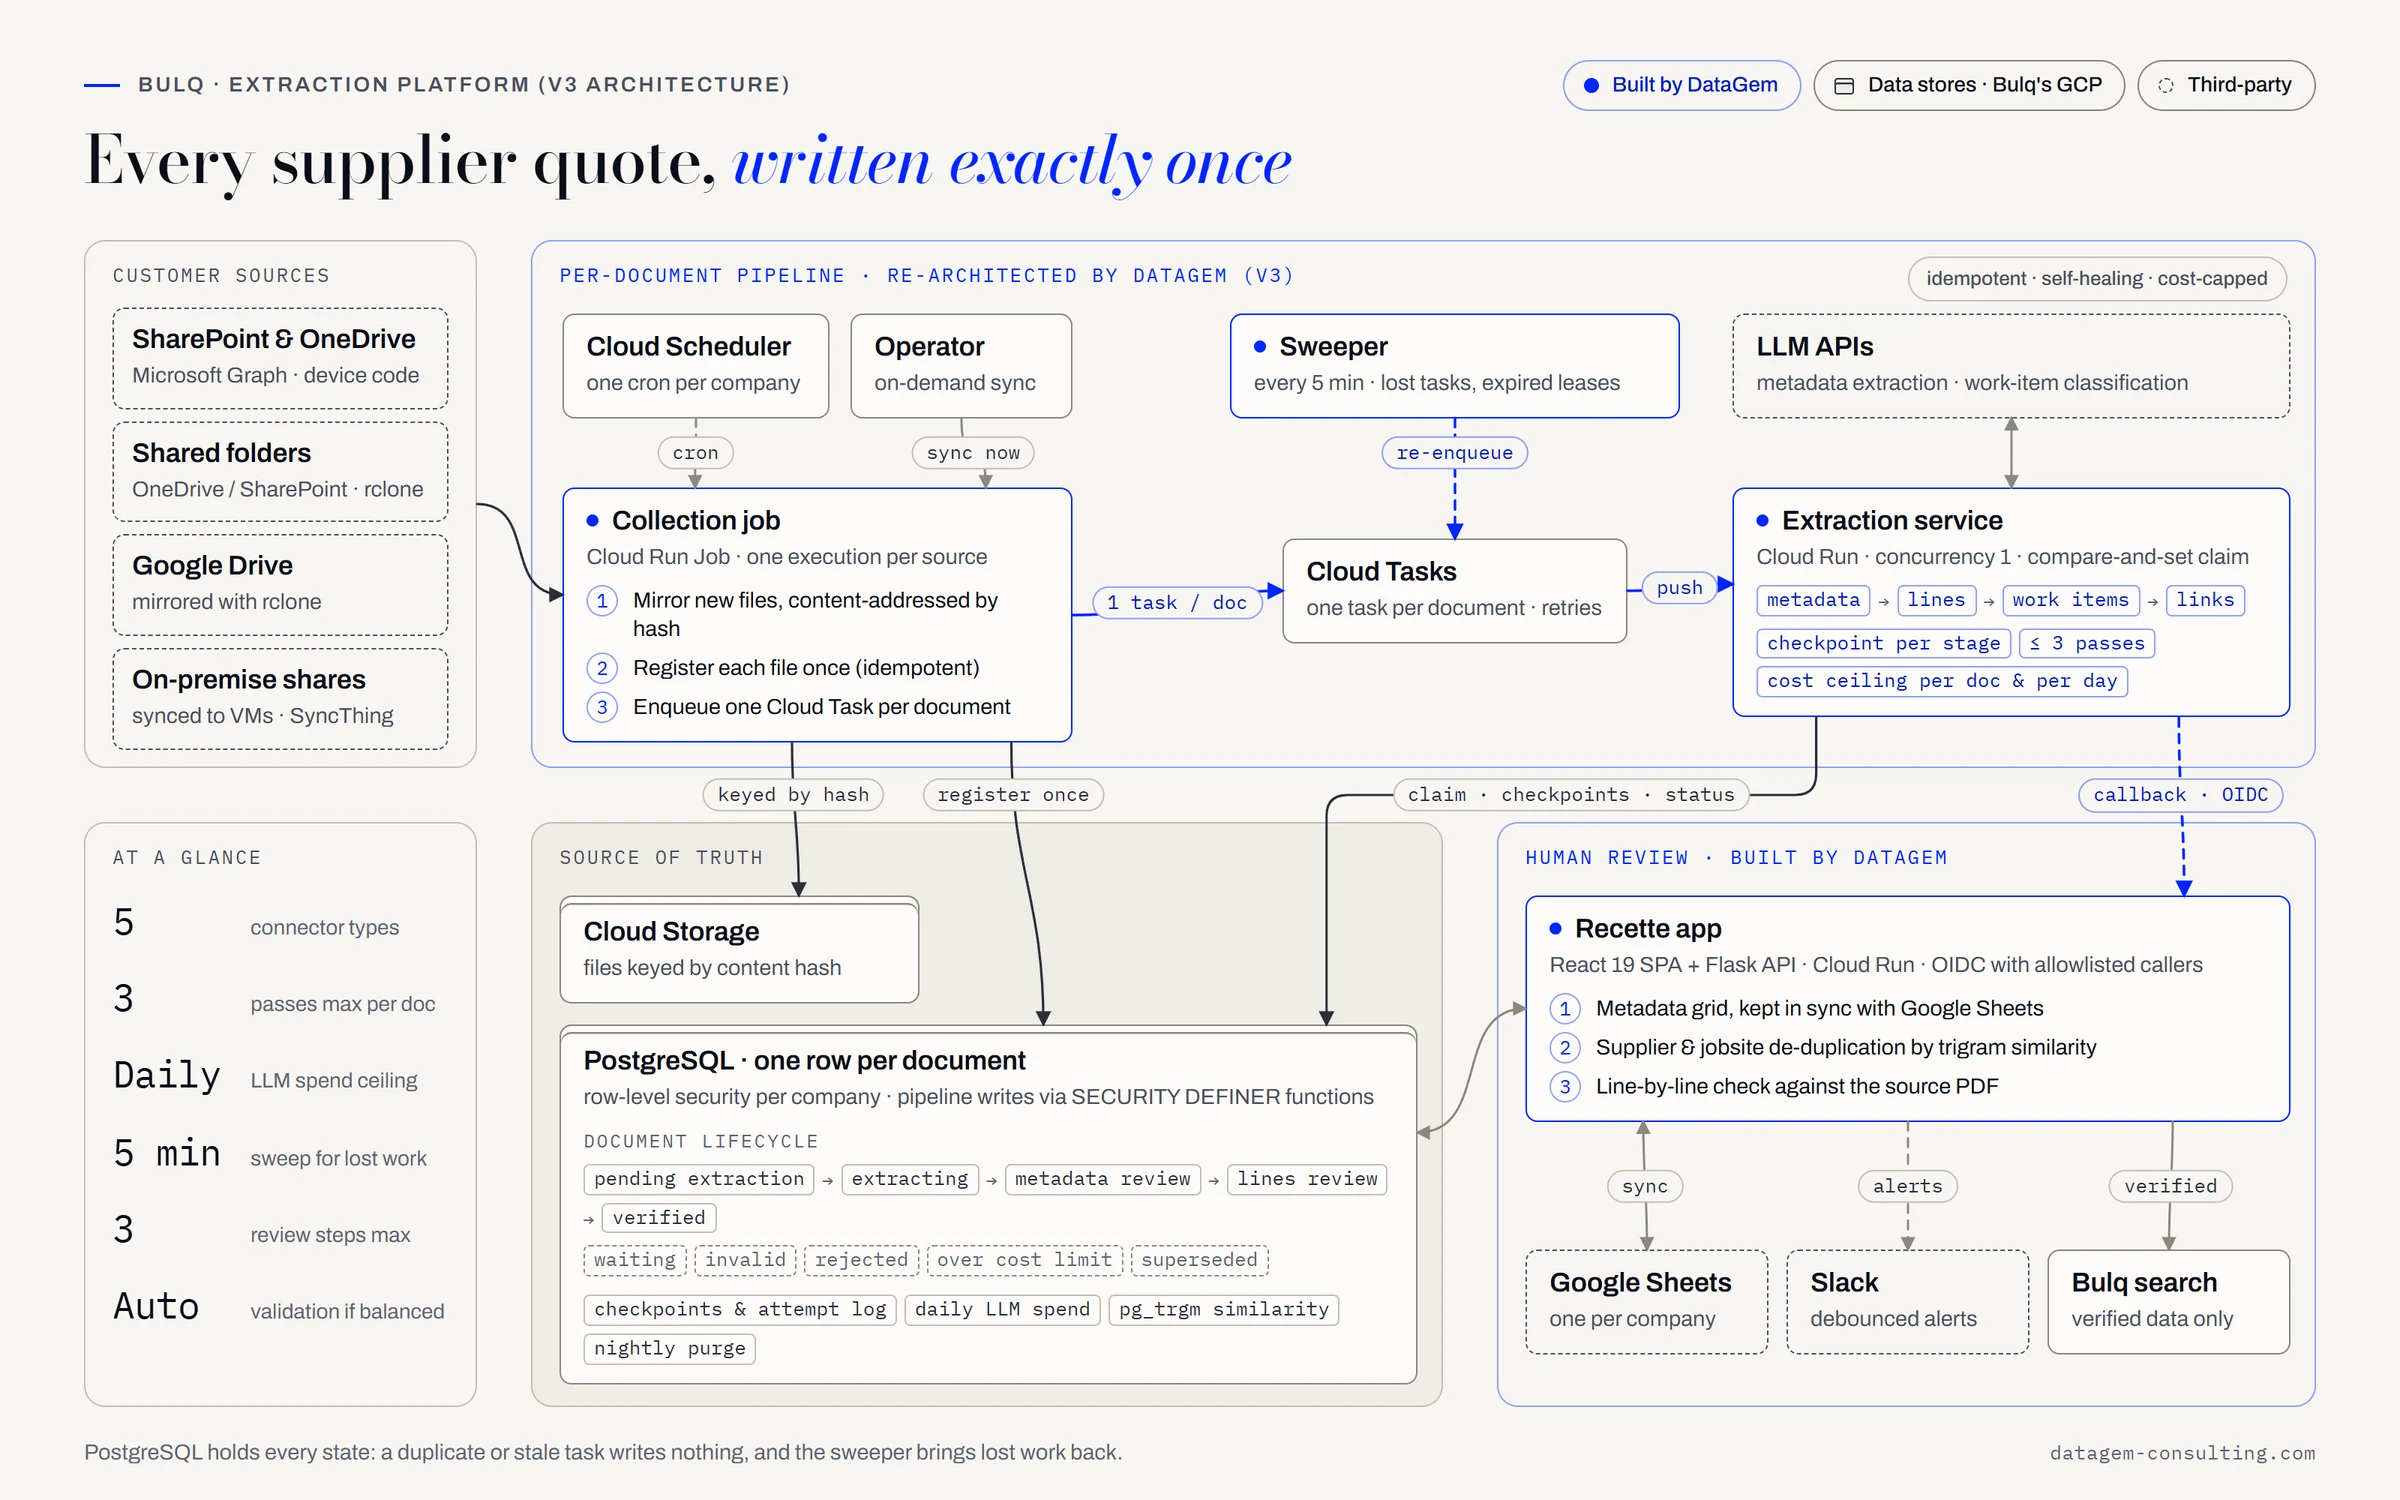Click the blue dot beside Recette app
Screen dimensions: 2400x1500
coord(1555,928)
